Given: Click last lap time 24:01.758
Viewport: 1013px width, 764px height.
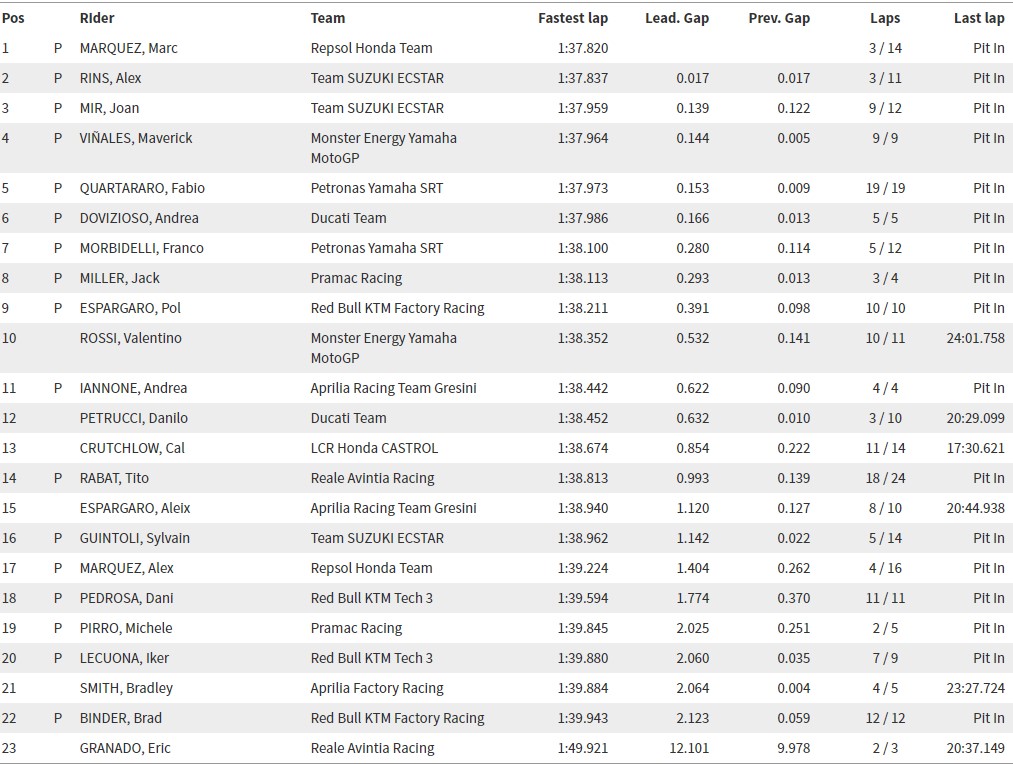Looking at the screenshot, I should tap(976, 338).
